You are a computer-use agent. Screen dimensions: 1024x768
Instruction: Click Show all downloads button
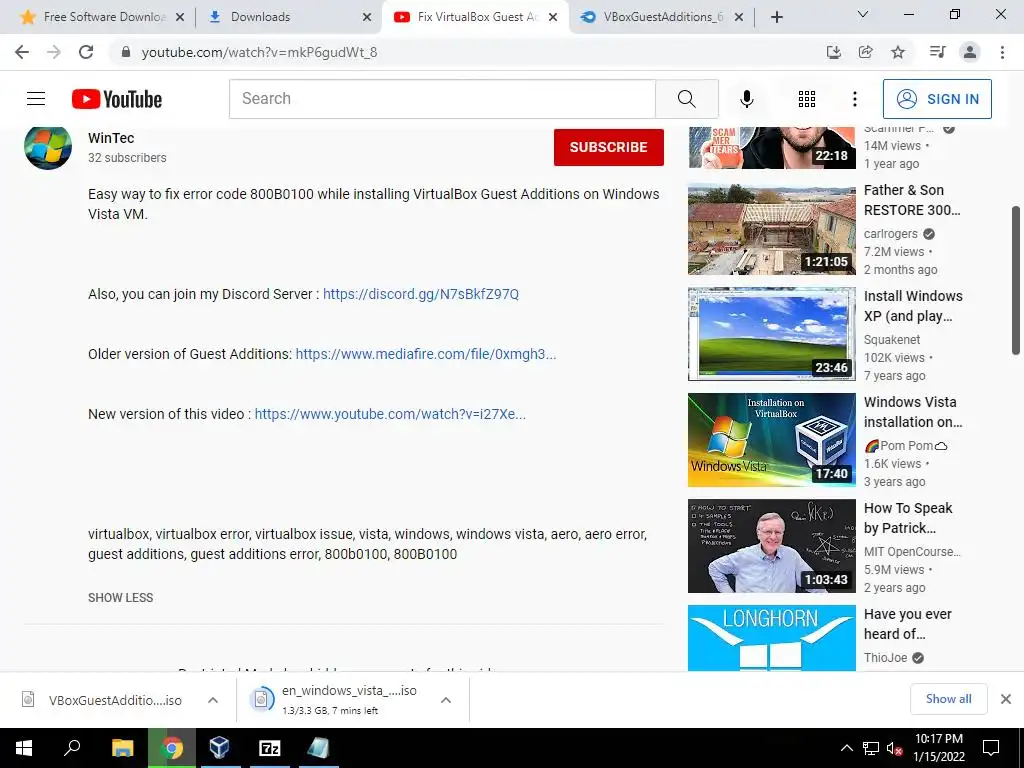(x=948, y=699)
